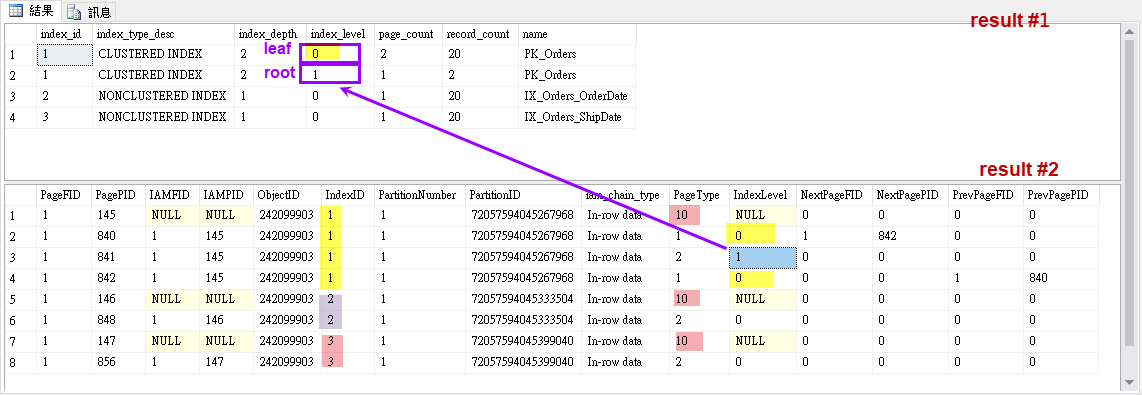This screenshot has width=1142, height=395.
Task: Select the NextPagePID column header
Action: [x=910, y=195]
